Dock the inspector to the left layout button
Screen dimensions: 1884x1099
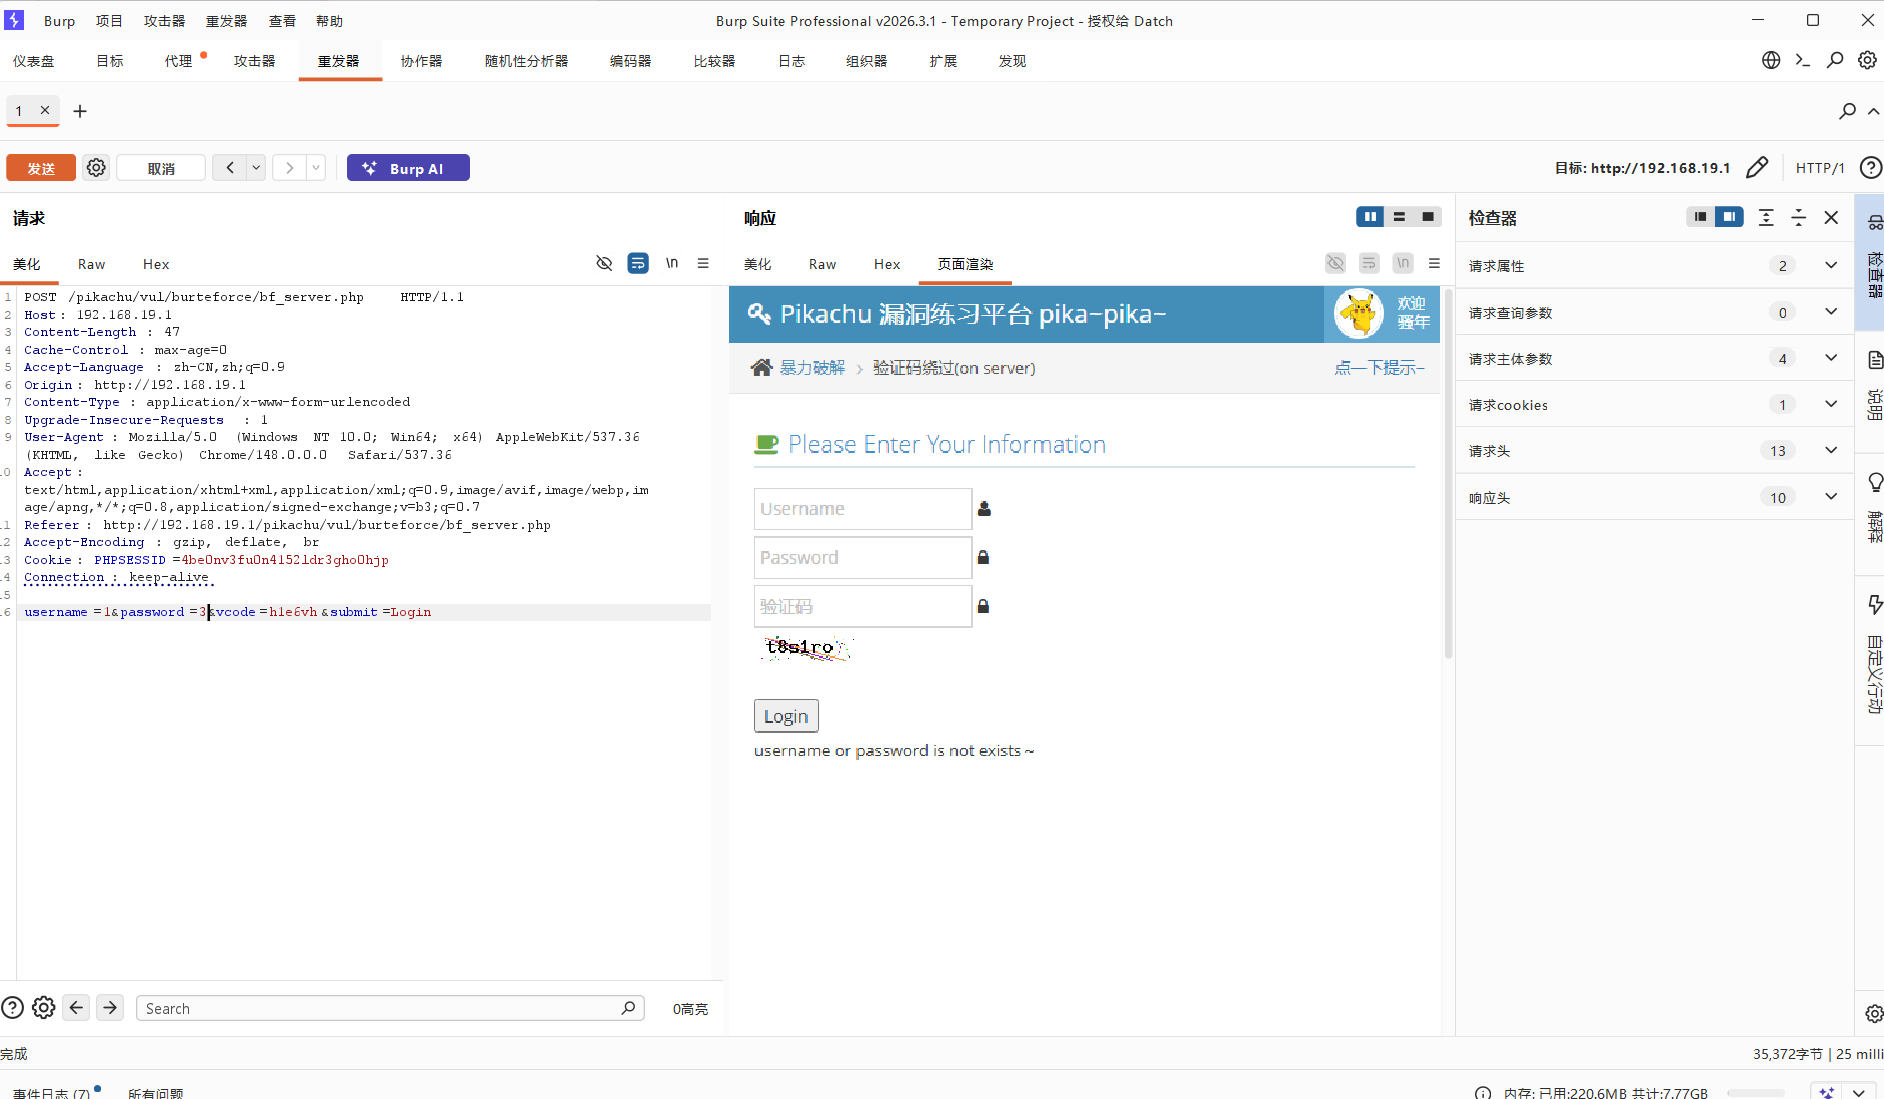point(1700,217)
